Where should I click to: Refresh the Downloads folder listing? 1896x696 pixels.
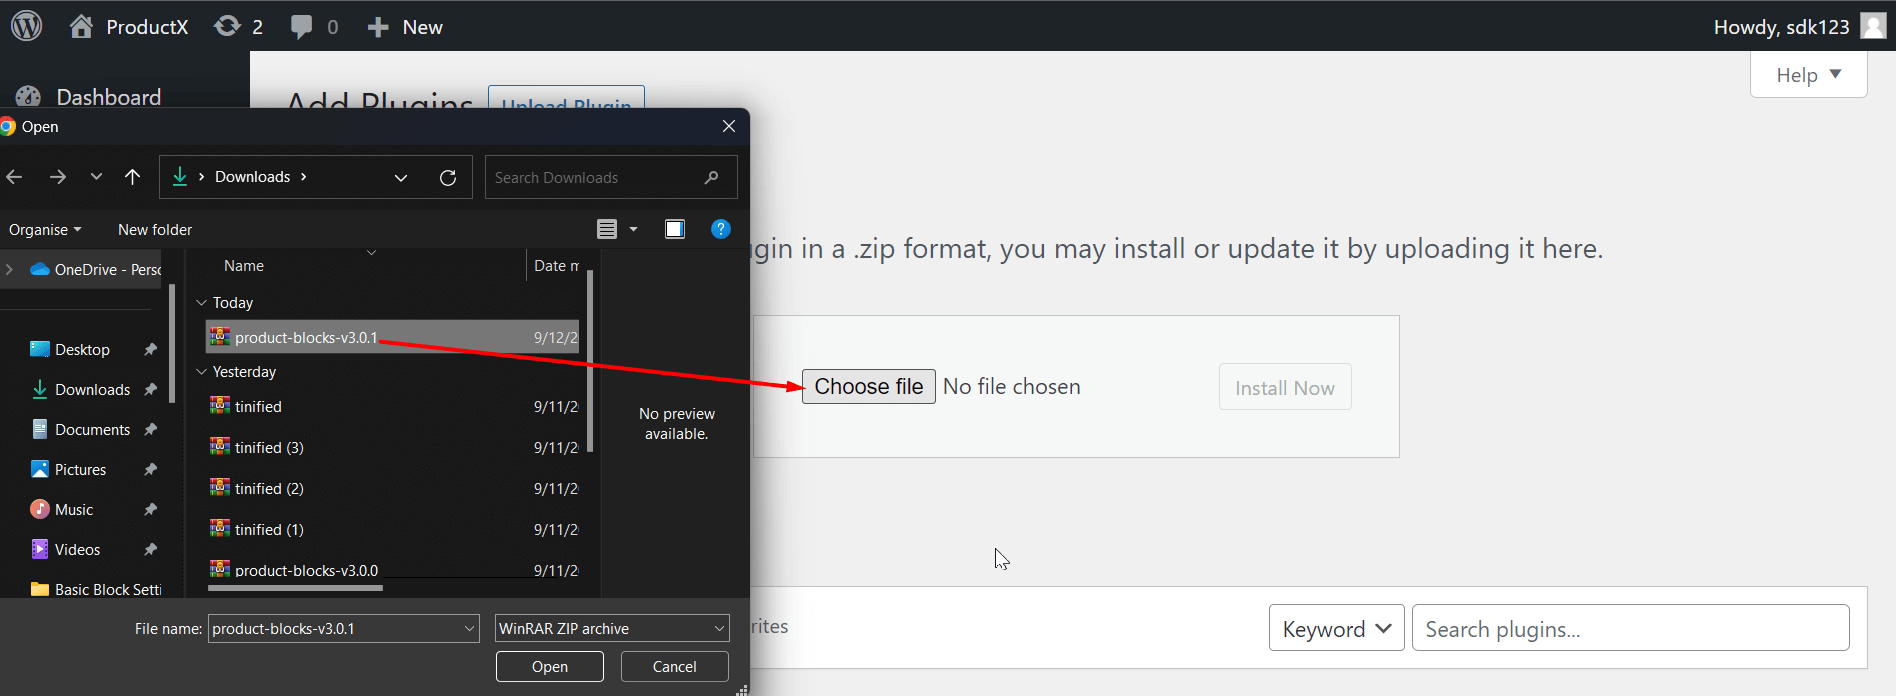[448, 177]
